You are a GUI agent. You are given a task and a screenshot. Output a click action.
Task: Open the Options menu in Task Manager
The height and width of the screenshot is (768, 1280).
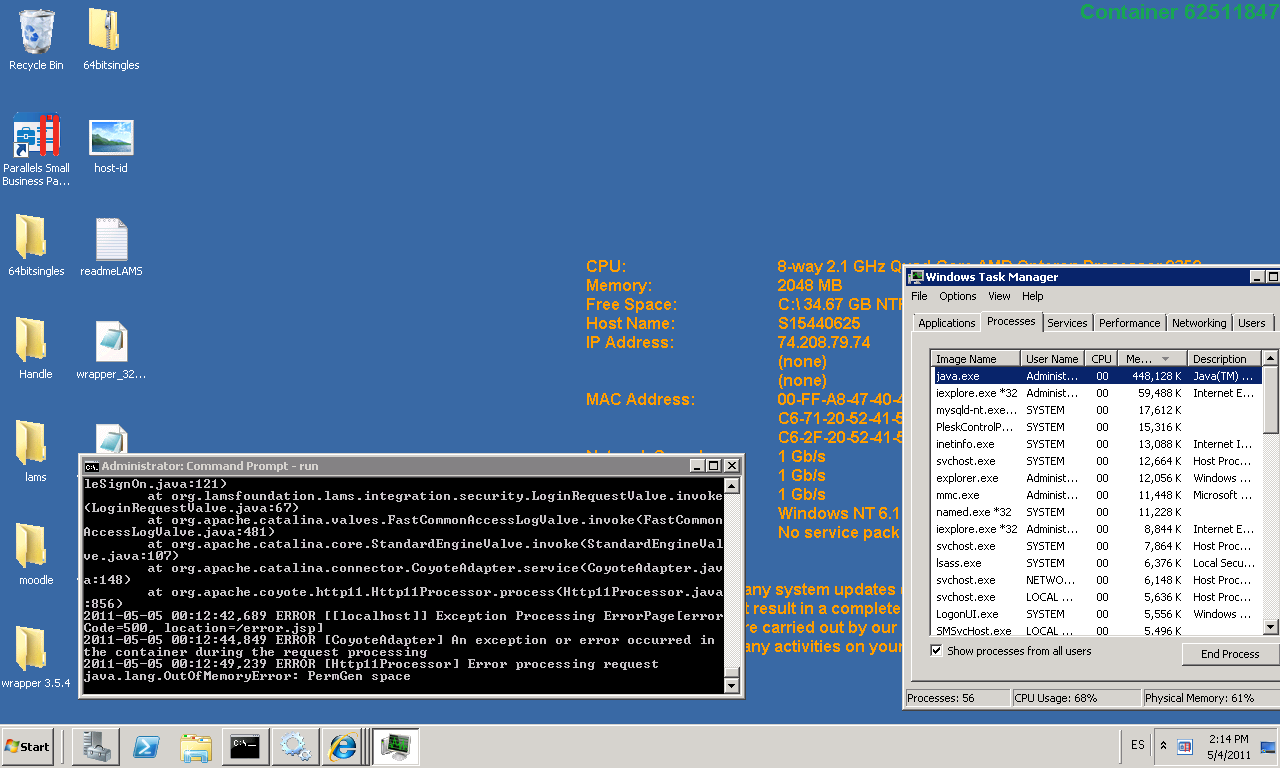(x=957, y=296)
